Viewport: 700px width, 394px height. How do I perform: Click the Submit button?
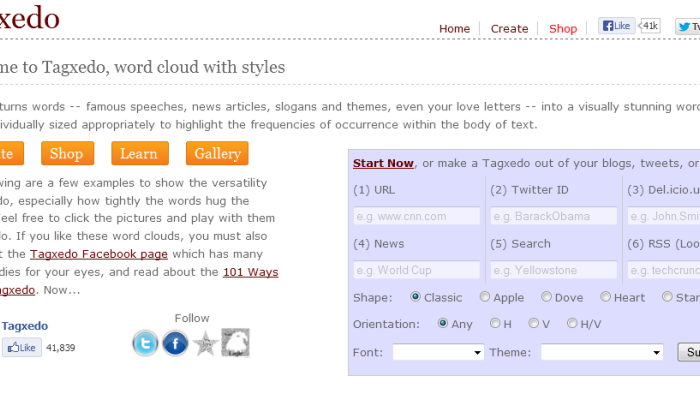[x=689, y=352]
